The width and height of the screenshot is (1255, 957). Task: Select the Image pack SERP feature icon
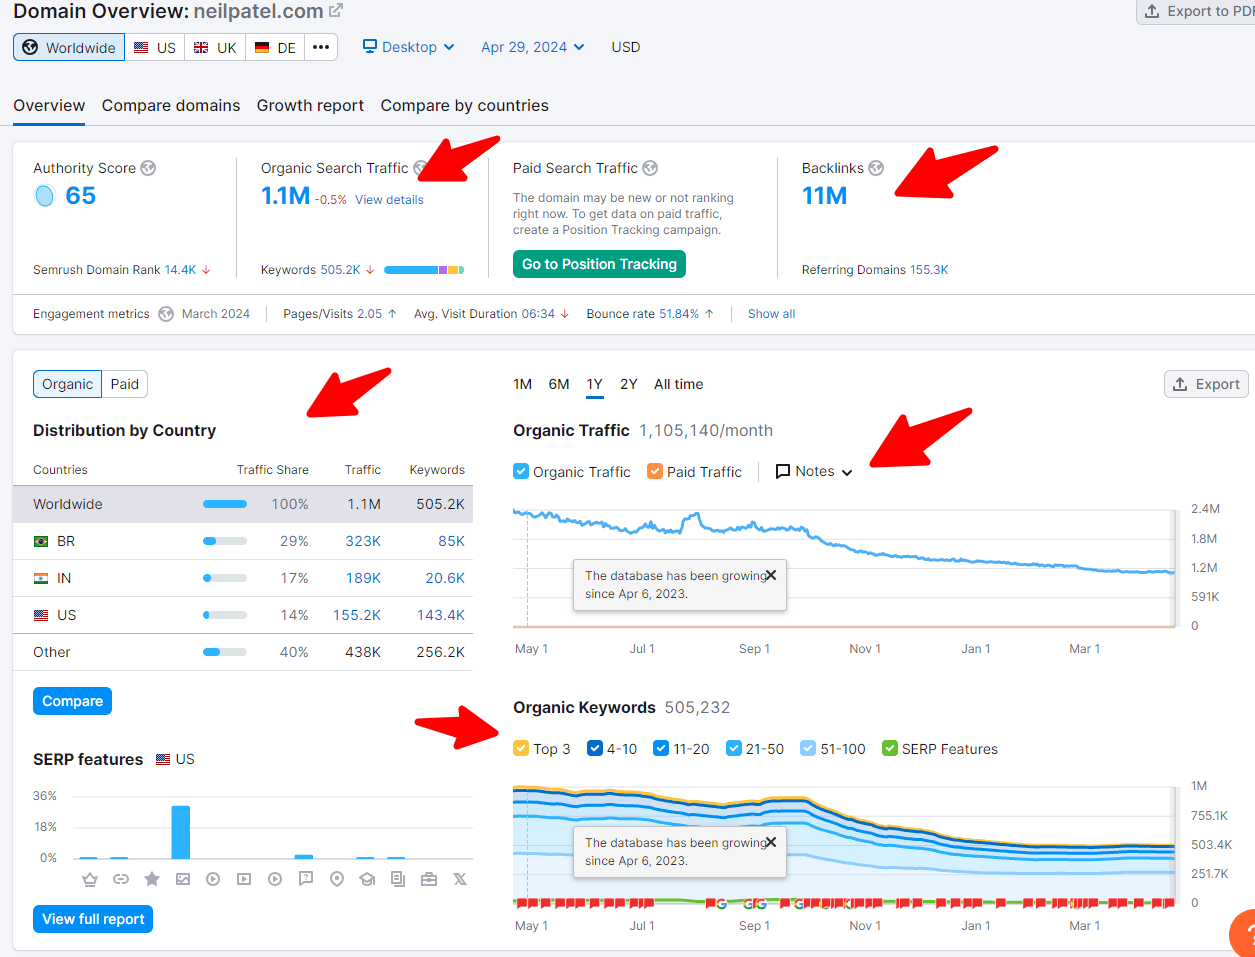coord(183,878)
